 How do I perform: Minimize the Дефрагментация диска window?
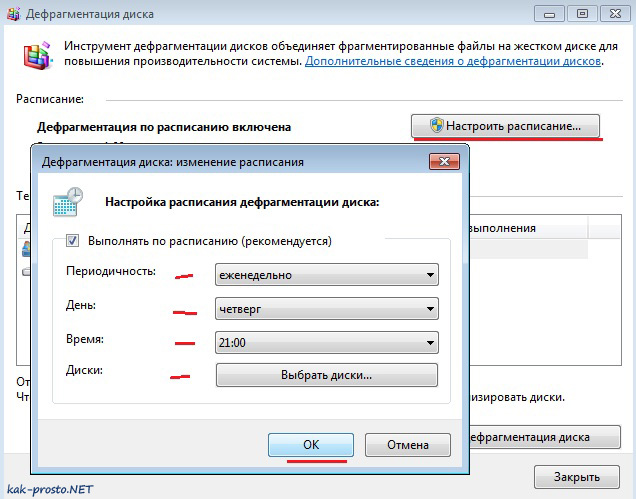click(x=549, y=14)
